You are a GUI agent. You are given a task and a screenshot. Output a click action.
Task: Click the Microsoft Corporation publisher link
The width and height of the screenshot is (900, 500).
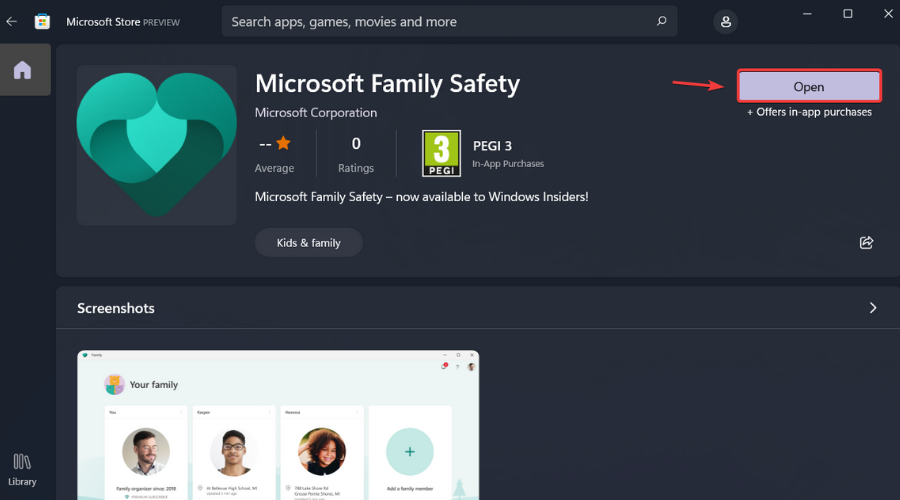coord(316,113)
